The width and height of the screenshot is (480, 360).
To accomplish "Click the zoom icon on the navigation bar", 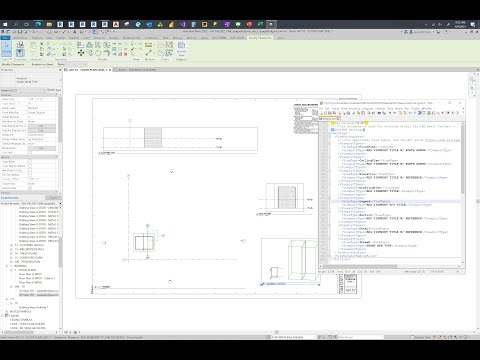I will tap(472, 88).
